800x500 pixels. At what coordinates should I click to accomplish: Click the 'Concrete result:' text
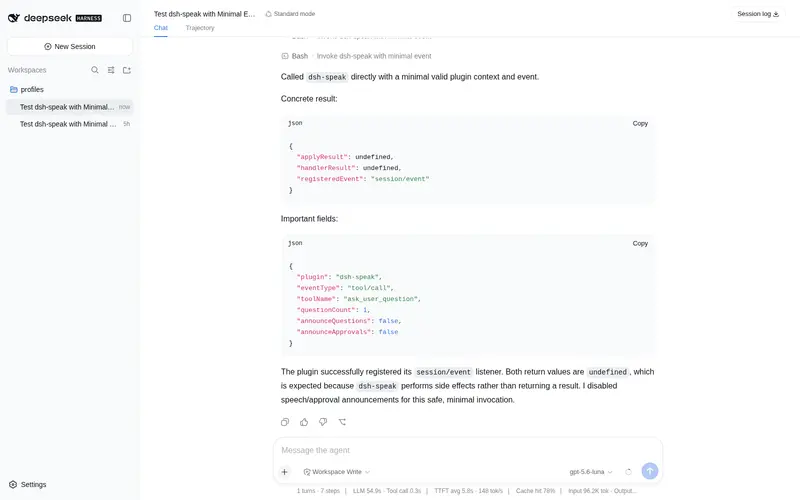tap(309, 98)
